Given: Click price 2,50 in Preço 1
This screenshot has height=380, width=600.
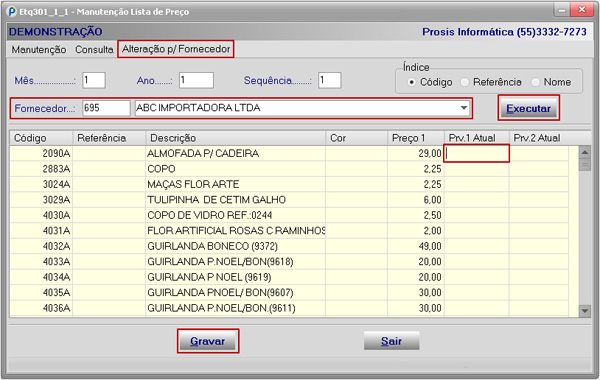Looking at the screenshot, I should [x=416, y=215].
